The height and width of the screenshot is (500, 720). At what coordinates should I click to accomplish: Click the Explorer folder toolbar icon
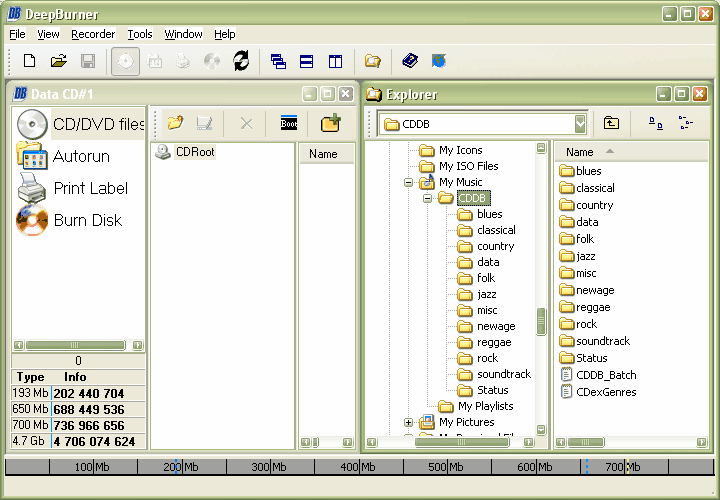point(372,61)
